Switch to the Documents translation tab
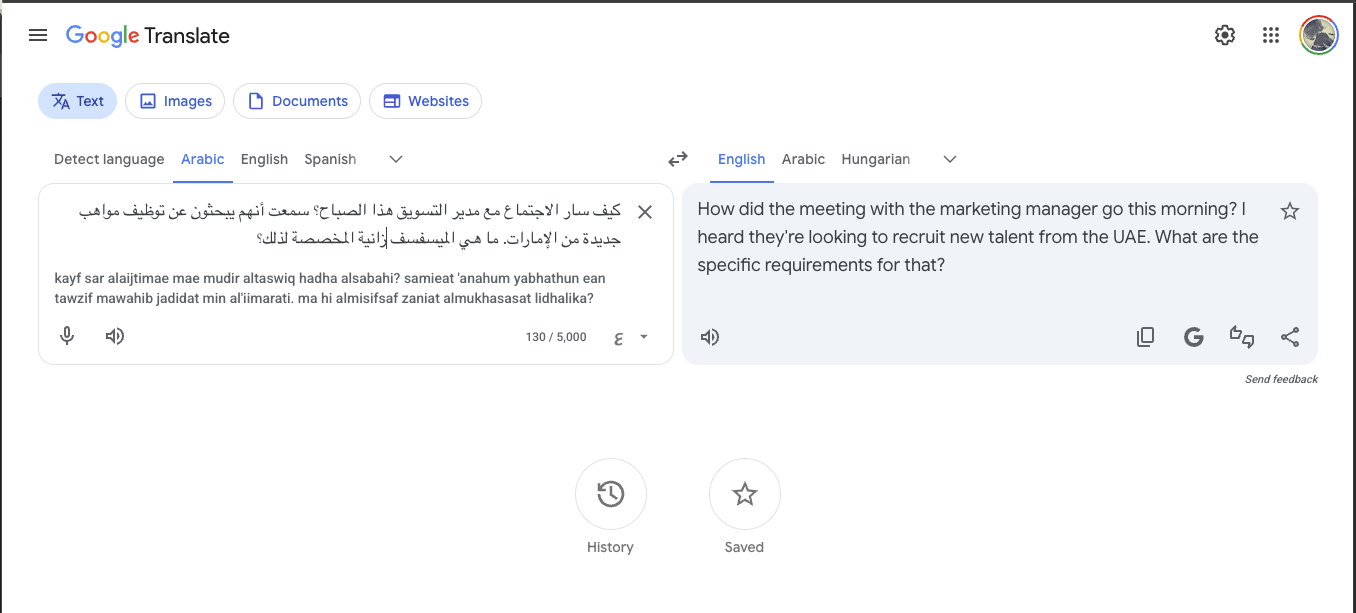 (296, 100)
